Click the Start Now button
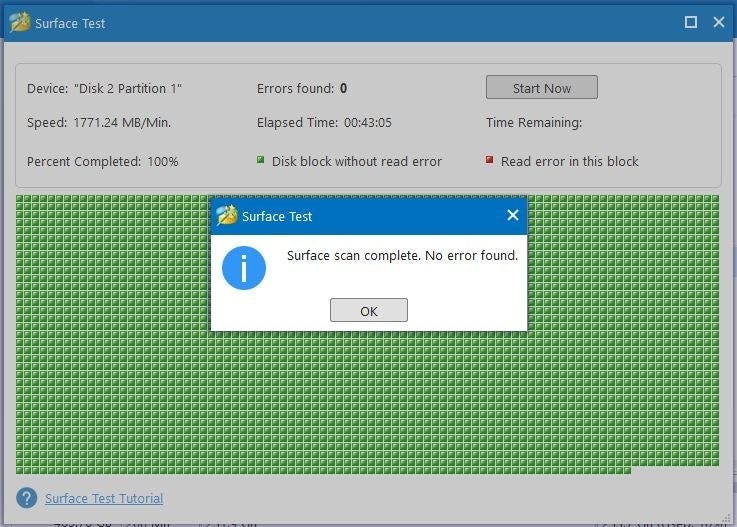The width and height of the screenshot is (737, 527). click(x=541, y=87)
